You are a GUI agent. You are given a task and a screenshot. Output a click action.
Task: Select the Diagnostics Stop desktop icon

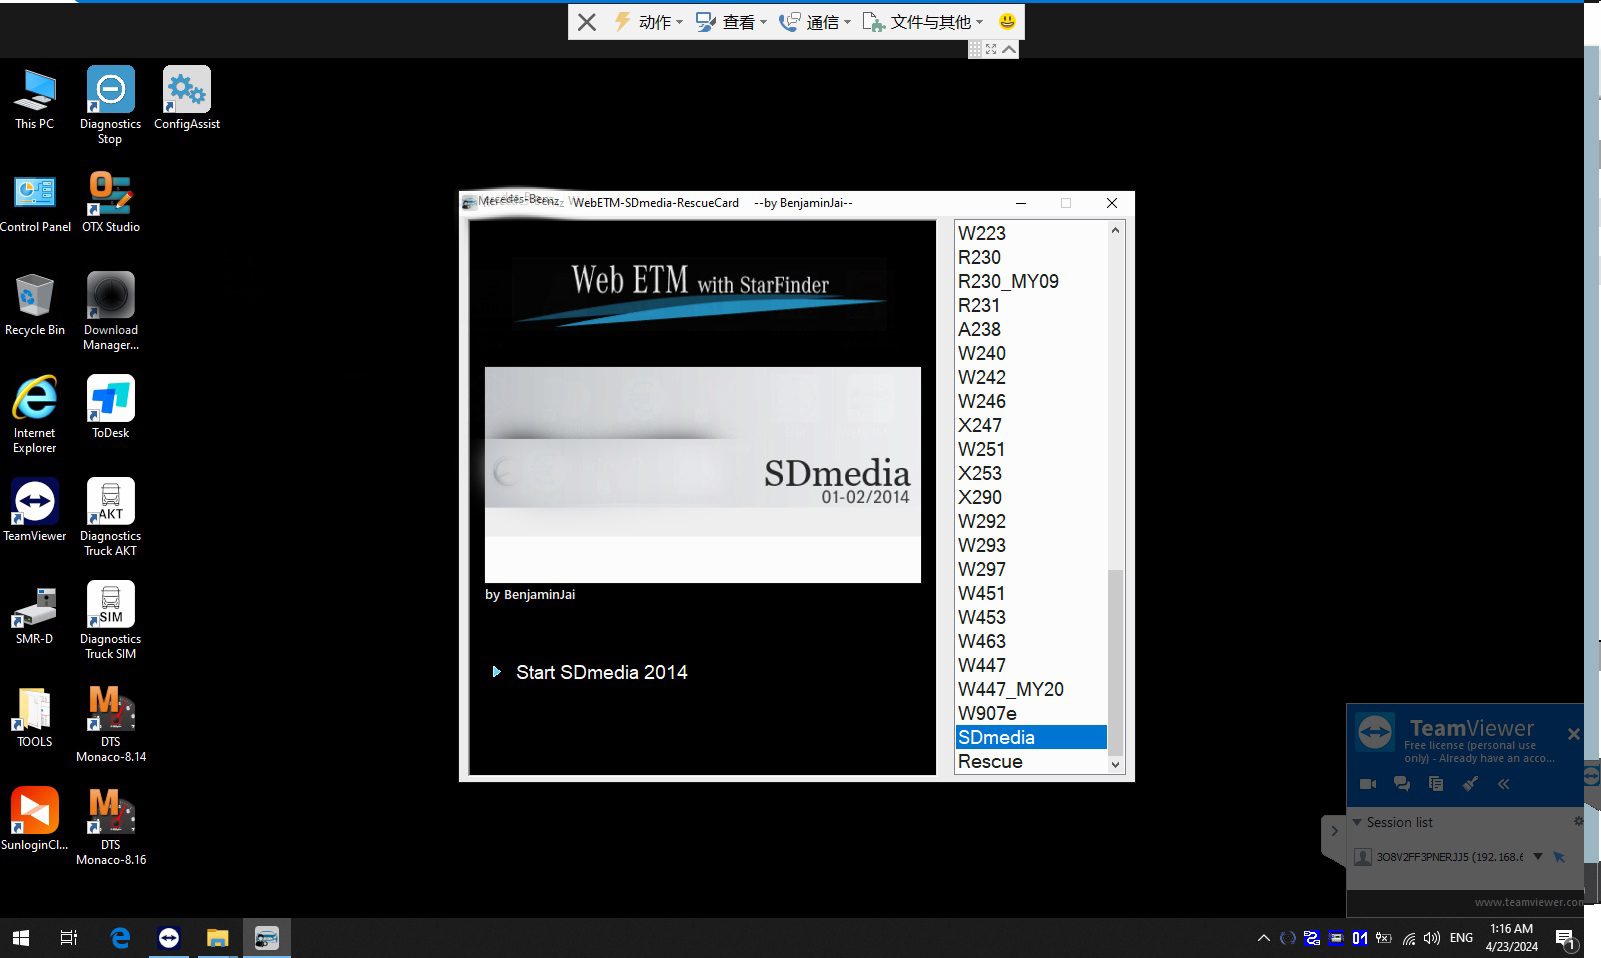click(x=110, y=105)
